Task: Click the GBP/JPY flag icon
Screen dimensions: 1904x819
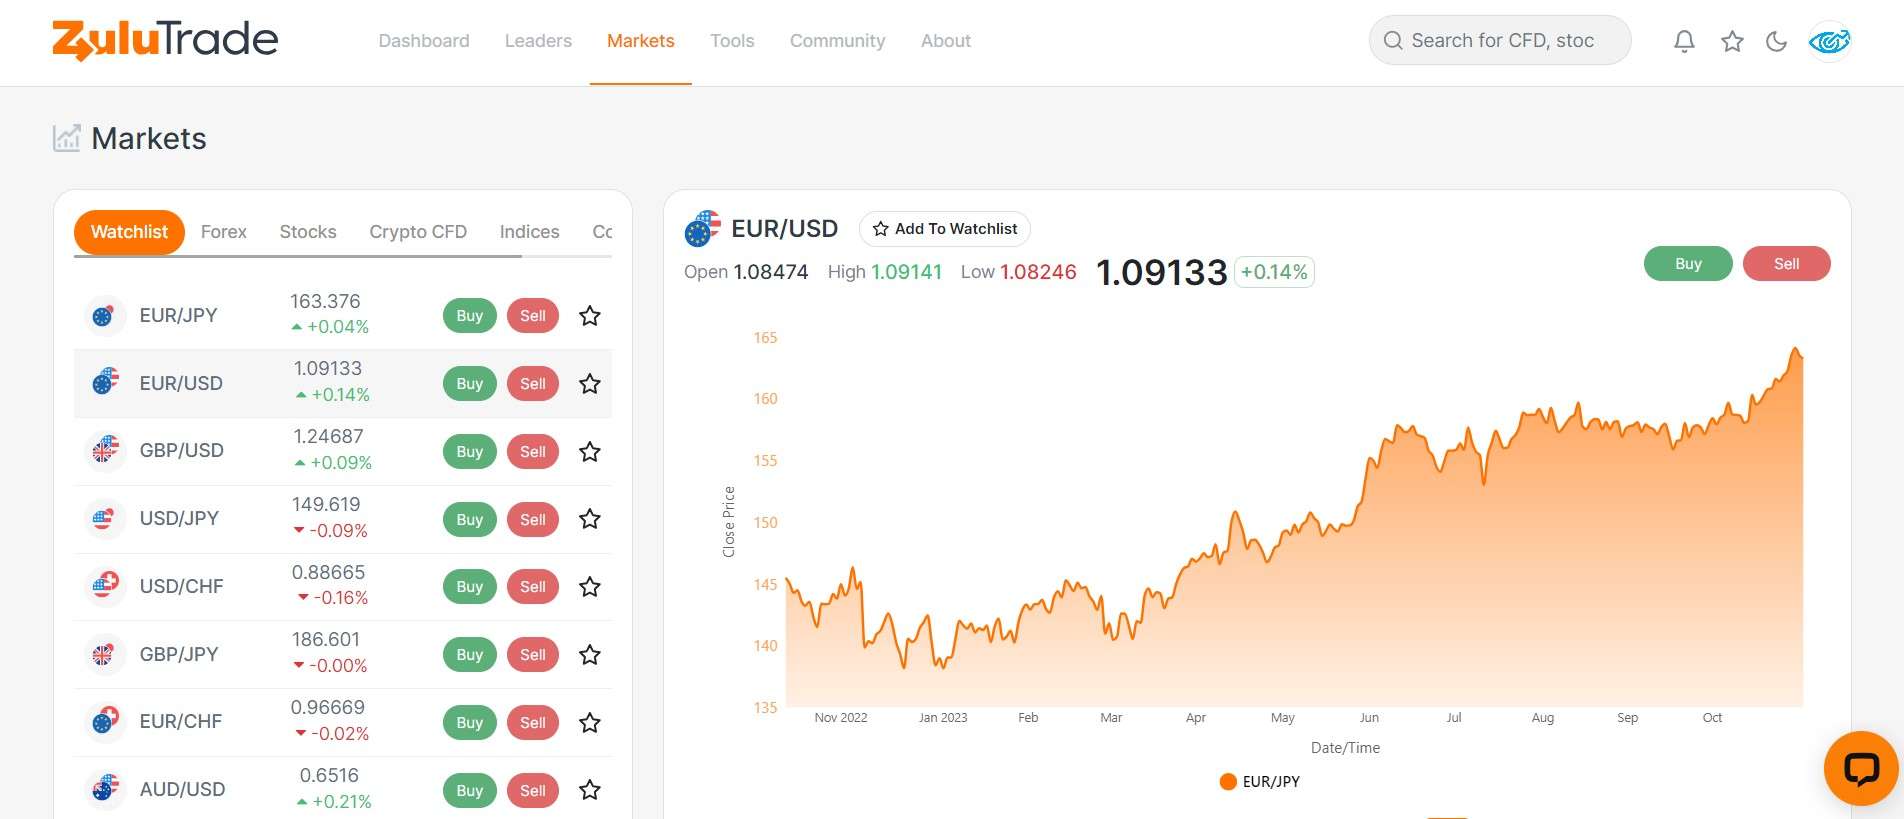Action: click(x=105, y=654)
